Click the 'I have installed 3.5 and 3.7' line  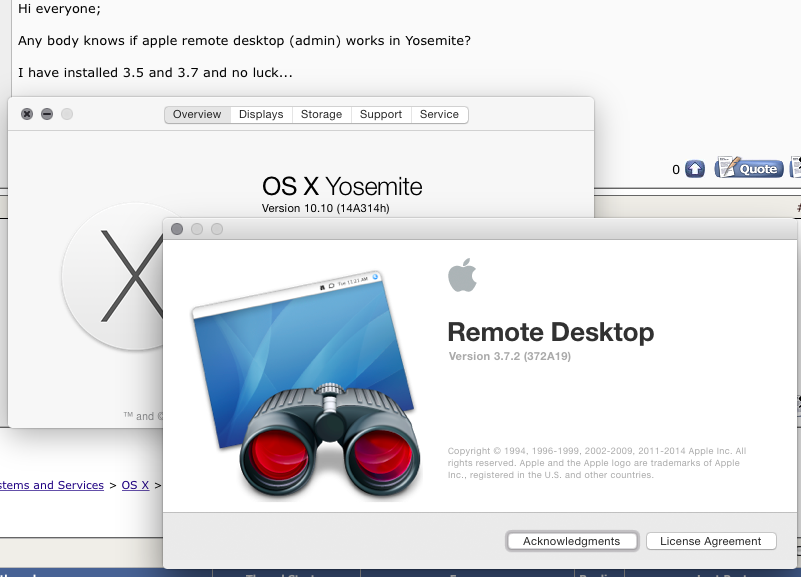pyautogui.click(x=155, y=73)
